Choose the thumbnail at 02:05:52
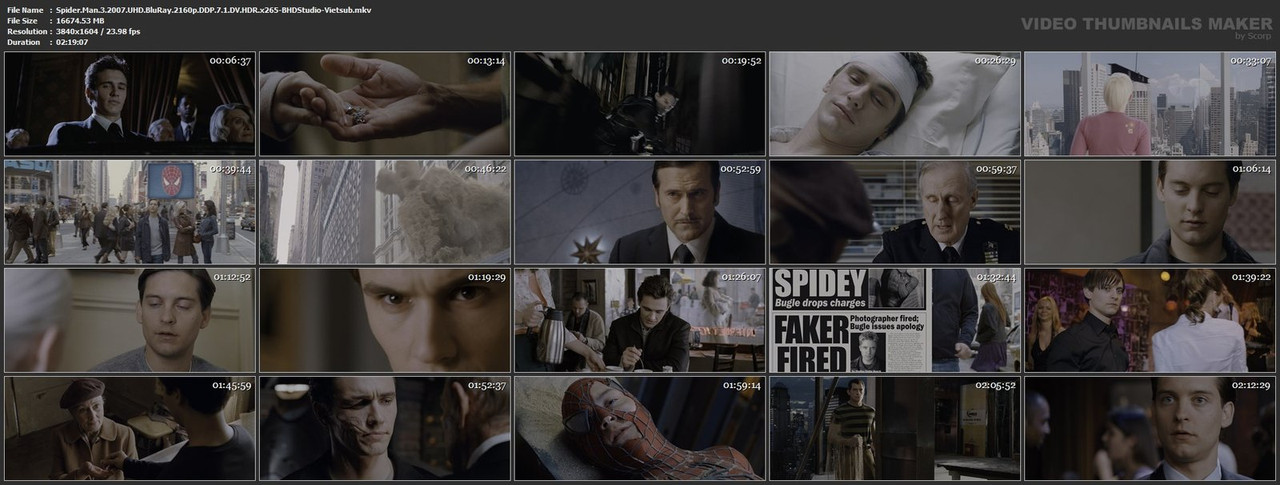Viewport: 1280px width, 485px height. click(895, 428)
